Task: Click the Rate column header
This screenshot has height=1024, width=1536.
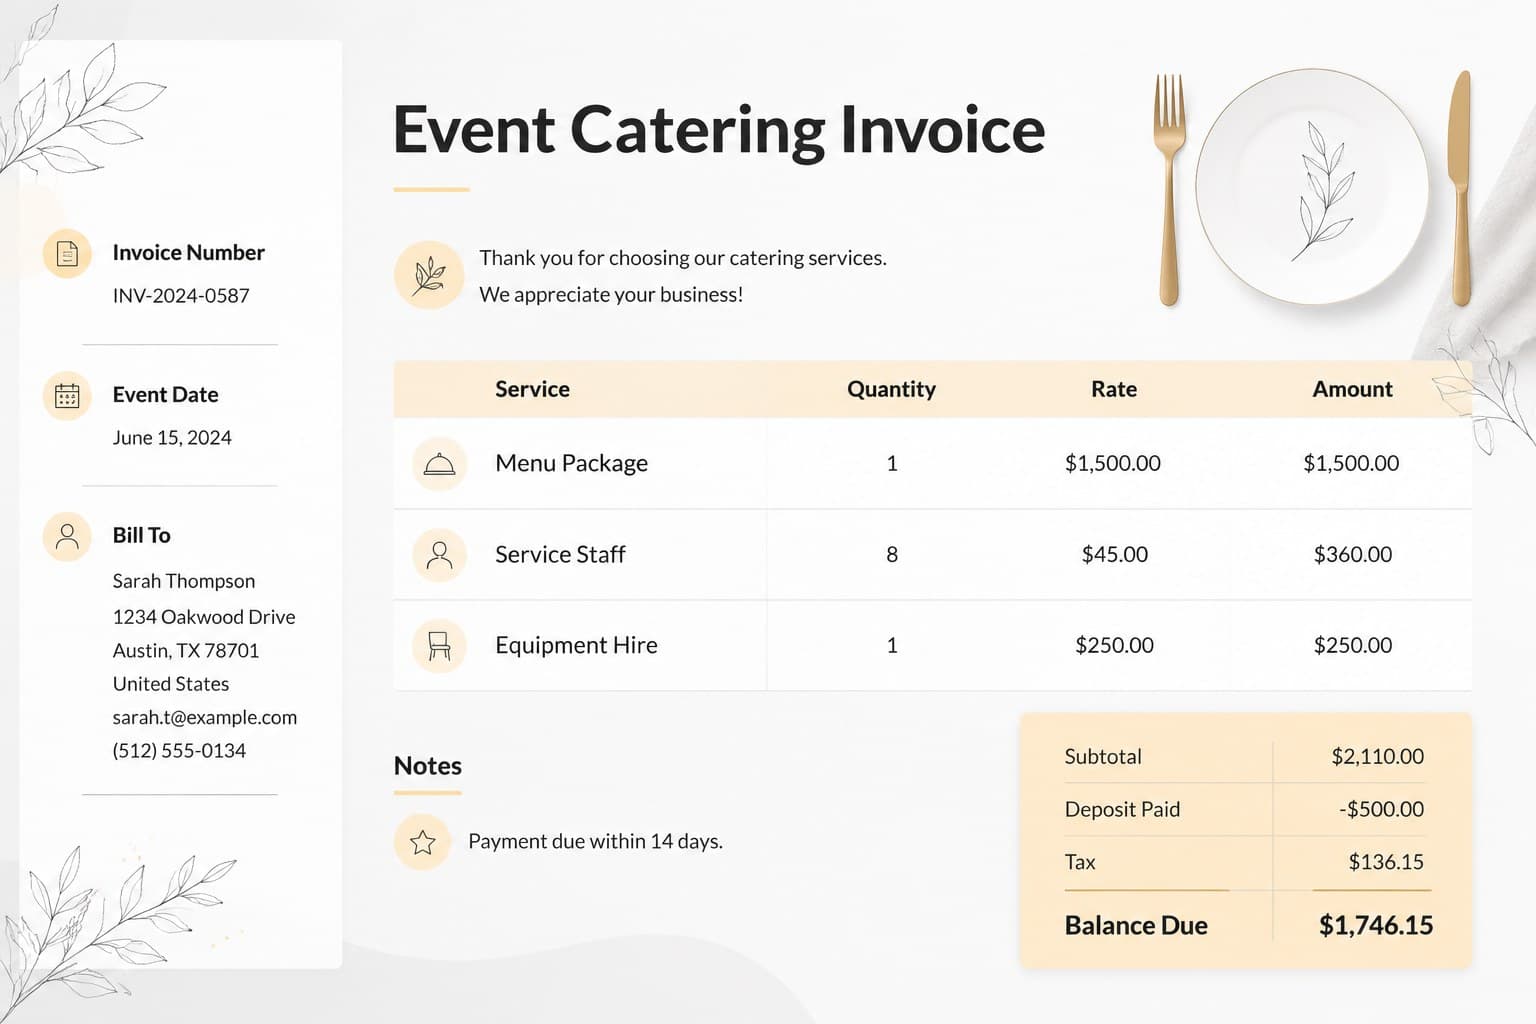Action: coord(1114,389)
